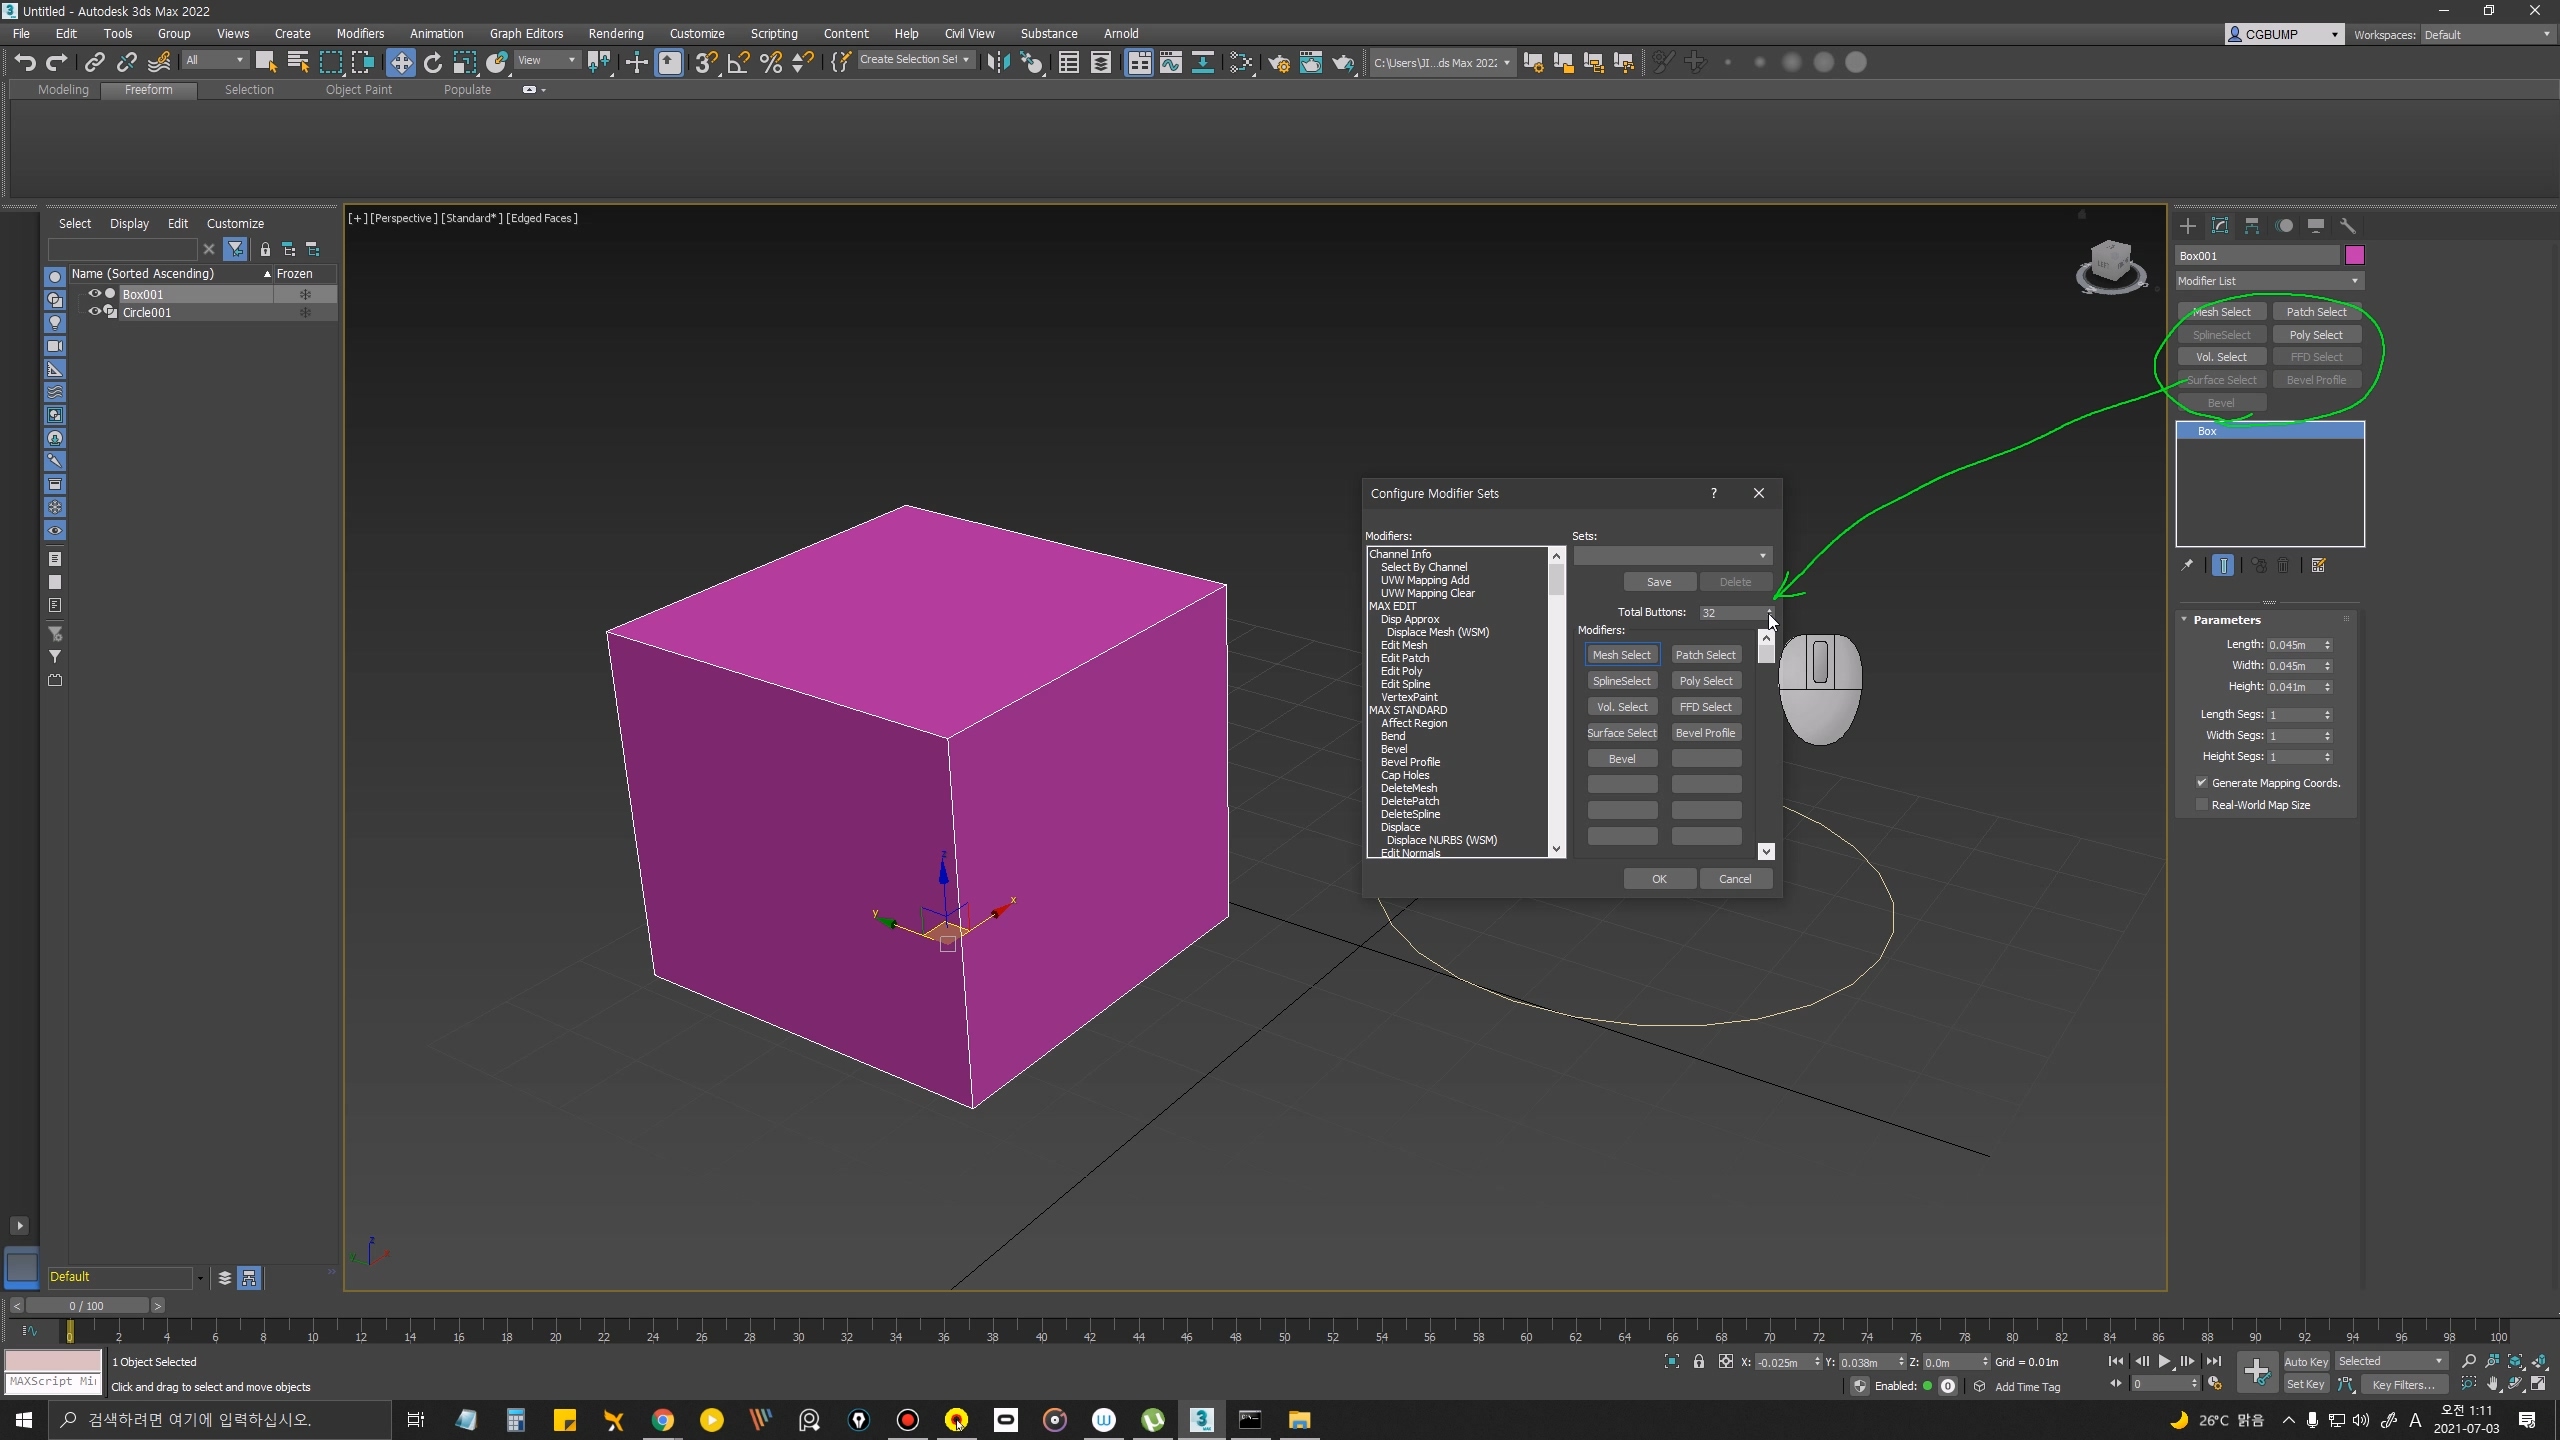Open the Hierarchy command panel tab

(x=2251, y=226)
